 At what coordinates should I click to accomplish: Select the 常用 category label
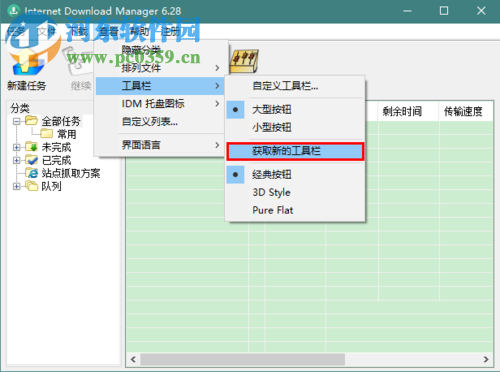click(x=67, y=134)
